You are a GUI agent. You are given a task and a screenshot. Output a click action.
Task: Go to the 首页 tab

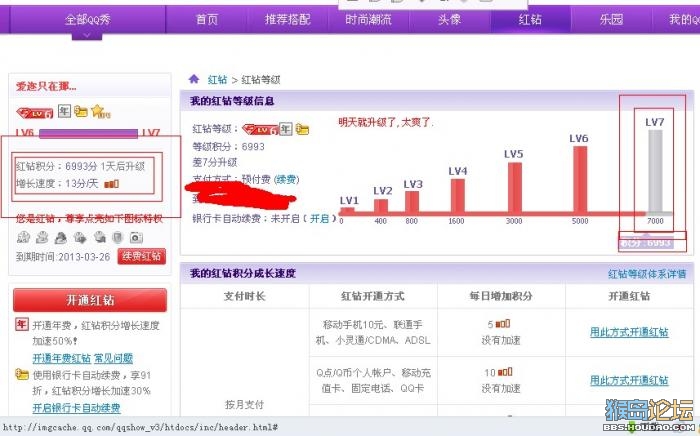pos(207,19)
